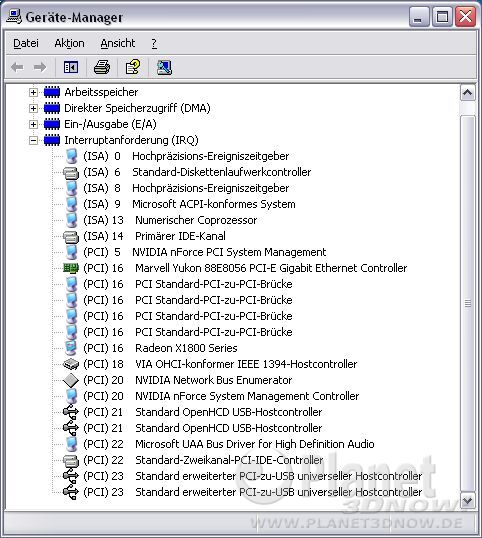Viewport: 482px width, 538px height.
Task: Click the Print toolbar icon
Action: [102, 67]
